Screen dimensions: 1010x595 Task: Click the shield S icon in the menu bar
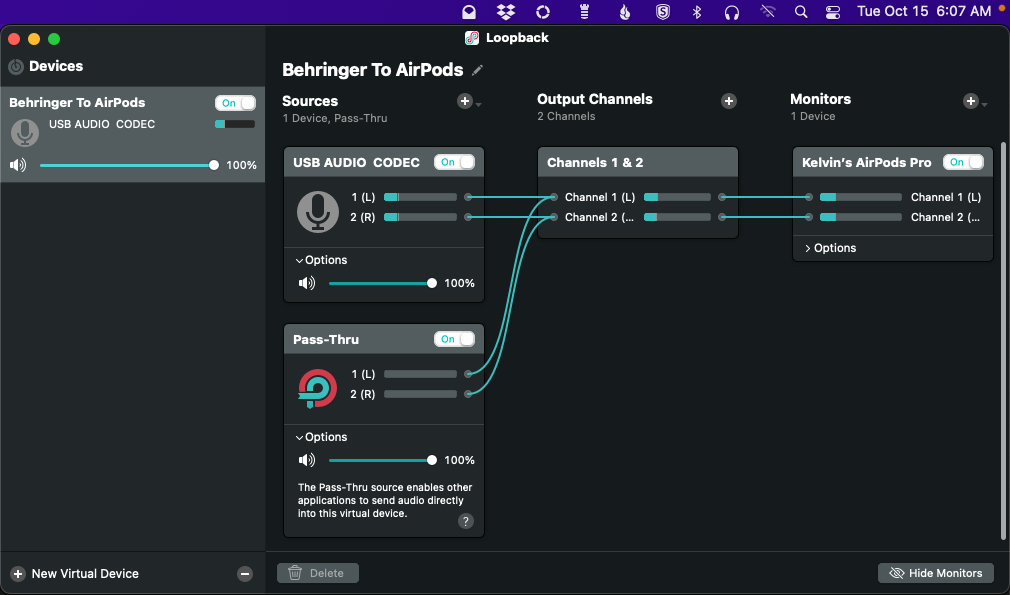[x=663, y=12]
